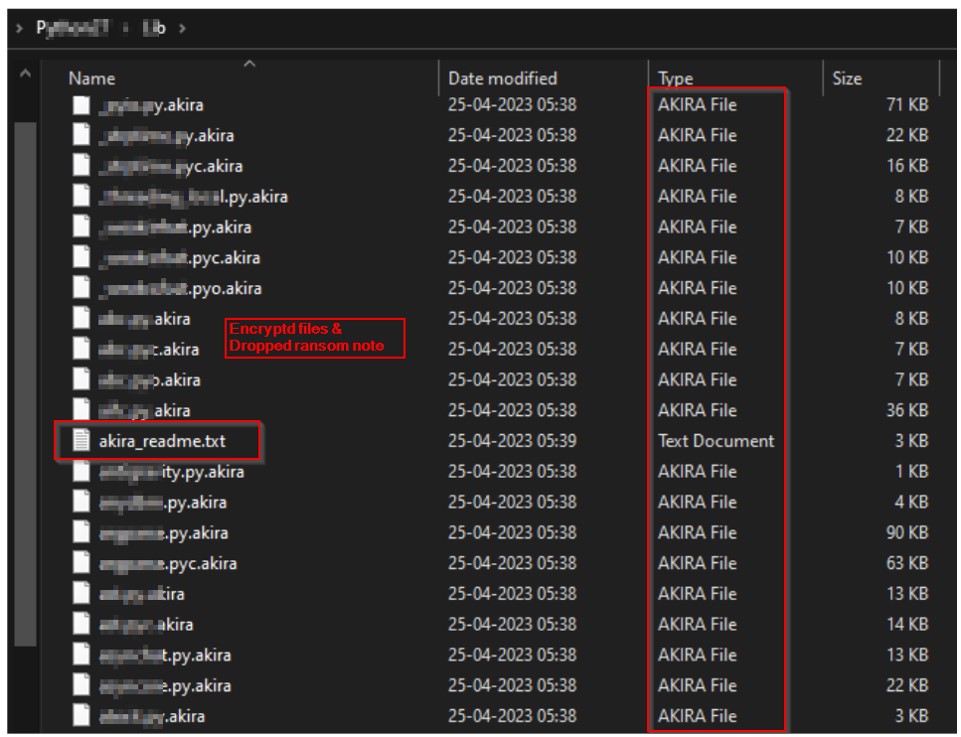Select file icon in the 63 KB row
Screen dimensions: 961x737
coord(82,563)
